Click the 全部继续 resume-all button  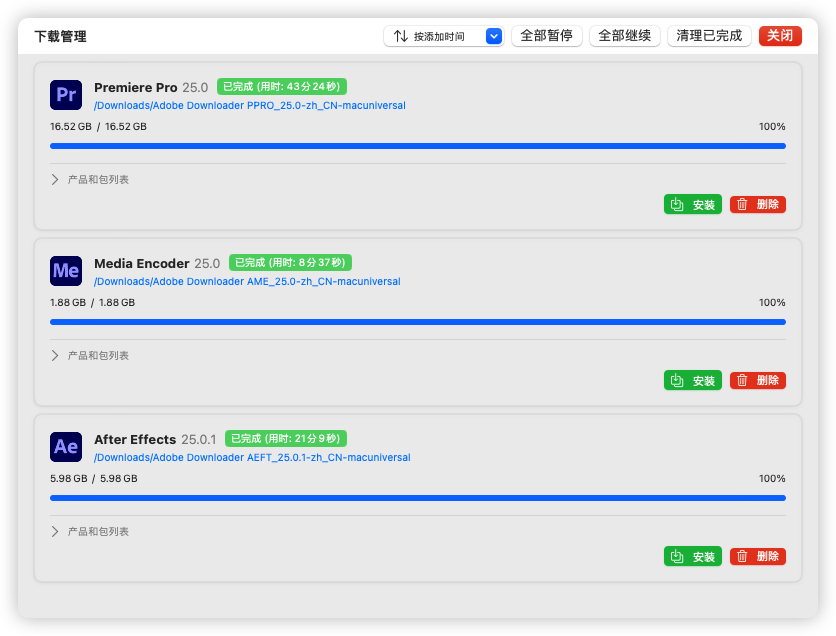[x=624, y=36]
